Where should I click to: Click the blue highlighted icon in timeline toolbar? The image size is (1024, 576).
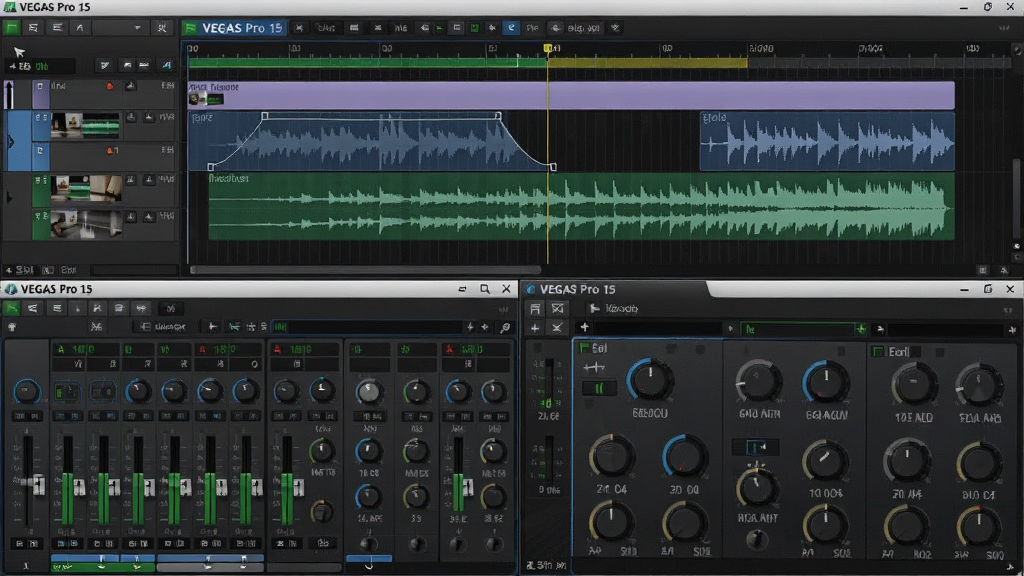click(x=511, y=28)
